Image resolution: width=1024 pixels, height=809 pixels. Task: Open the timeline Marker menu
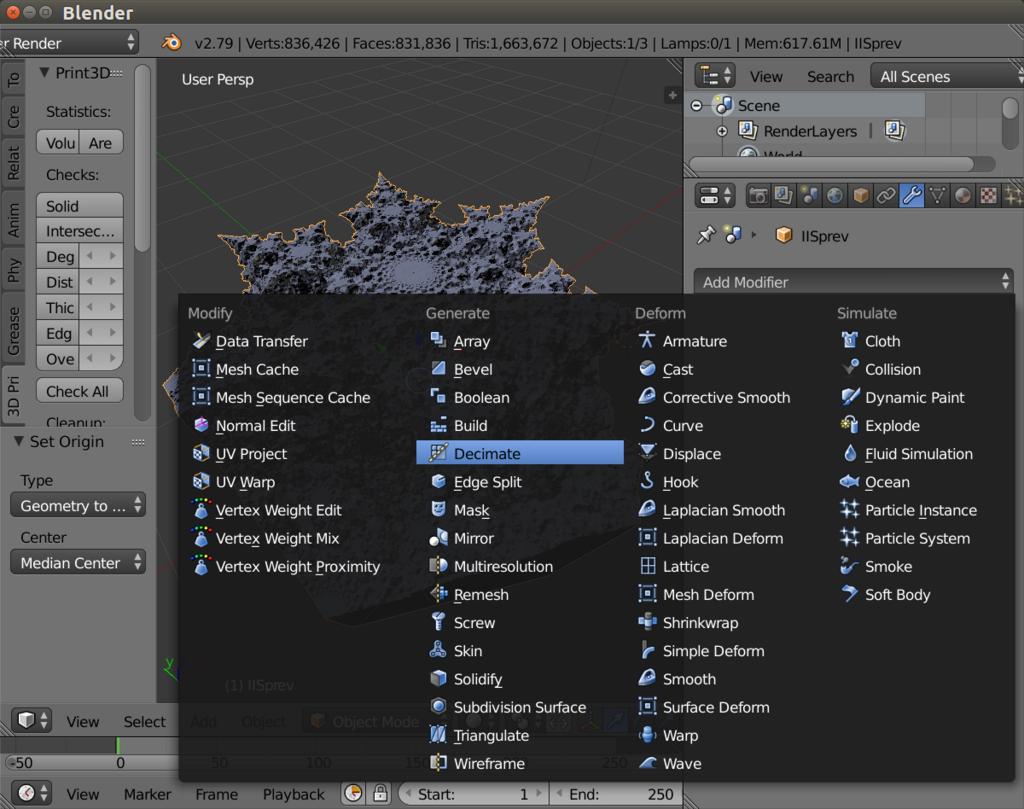[x=148, y=794]
